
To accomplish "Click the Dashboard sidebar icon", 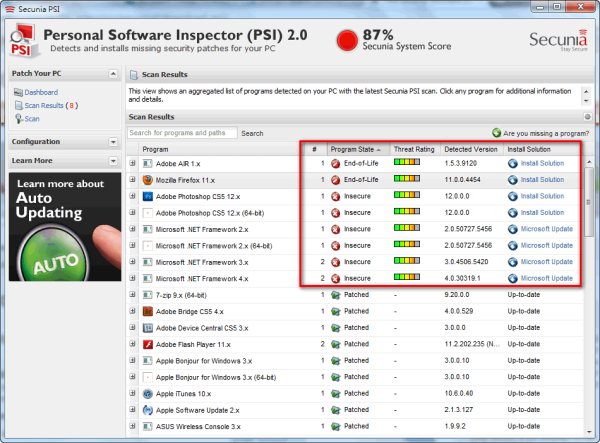I will click(x=18, y=92).
